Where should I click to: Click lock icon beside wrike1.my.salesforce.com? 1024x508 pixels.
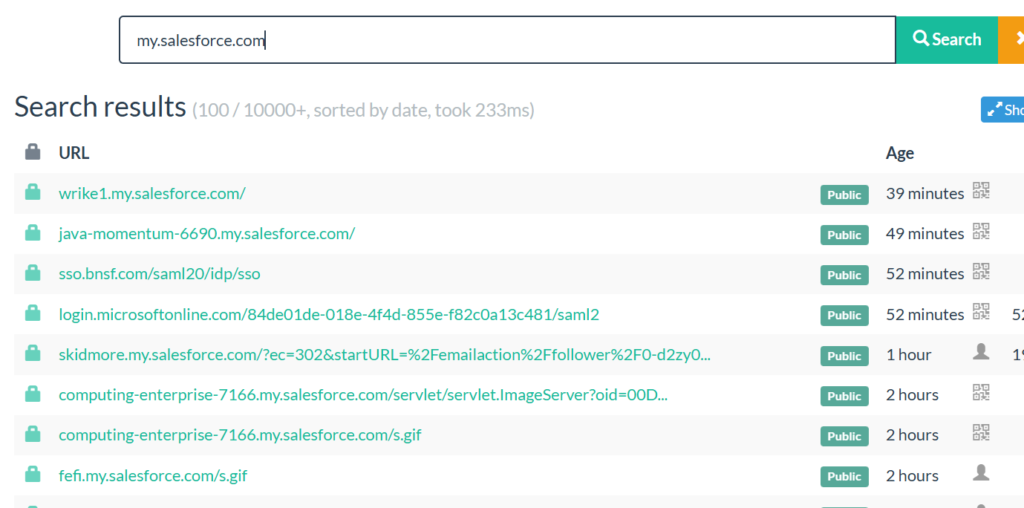coord(33,193)
